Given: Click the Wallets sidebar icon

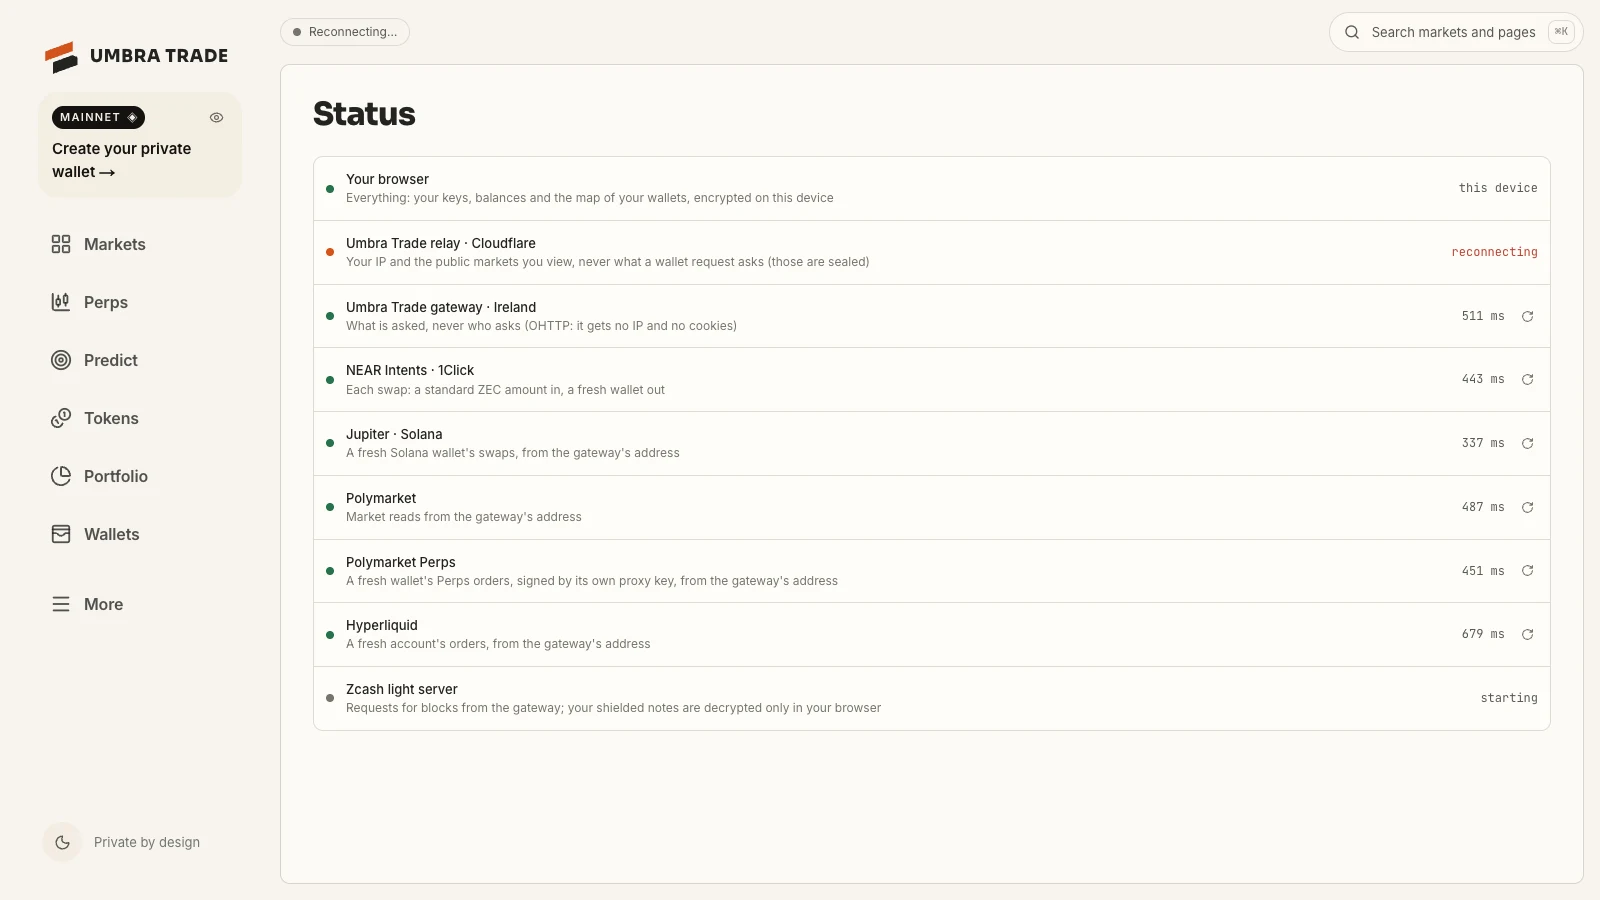Looking at the screenshot, I should click(61, 534).
